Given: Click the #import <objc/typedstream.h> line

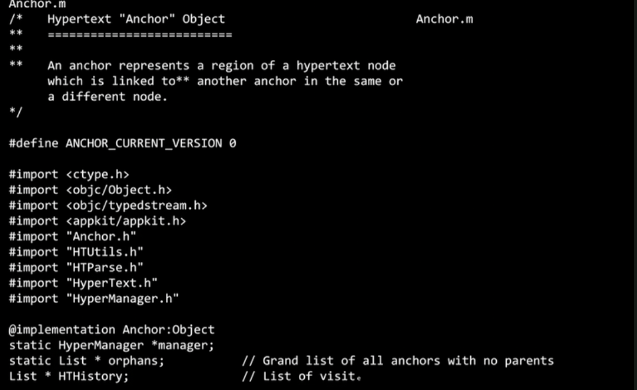Looking at the screenshot, I should tap(108, 205).
